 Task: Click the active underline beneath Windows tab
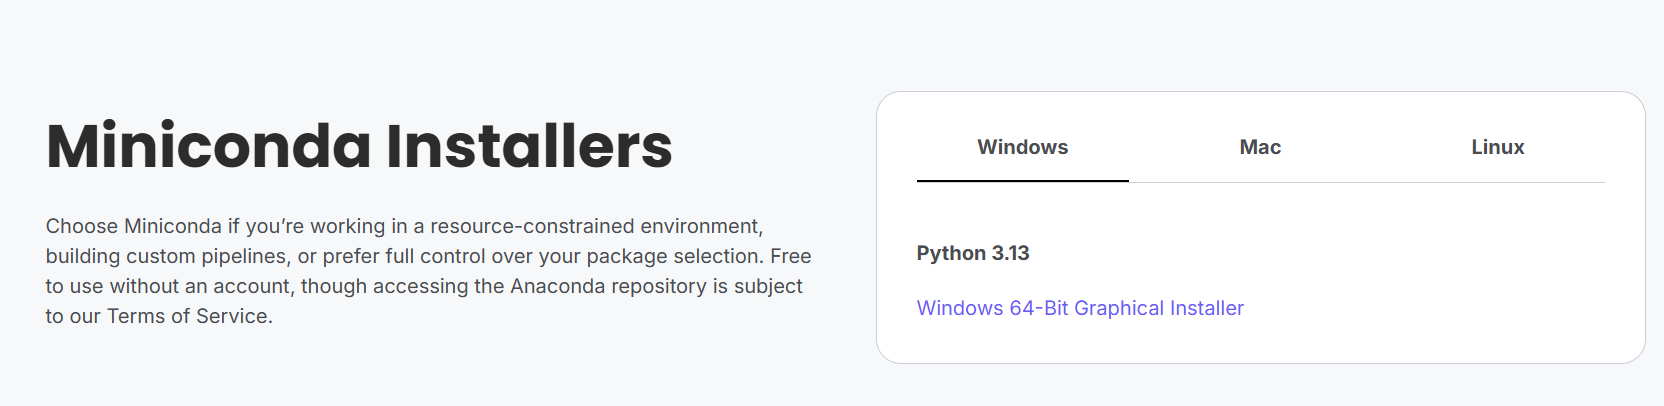pos(1022,181)
